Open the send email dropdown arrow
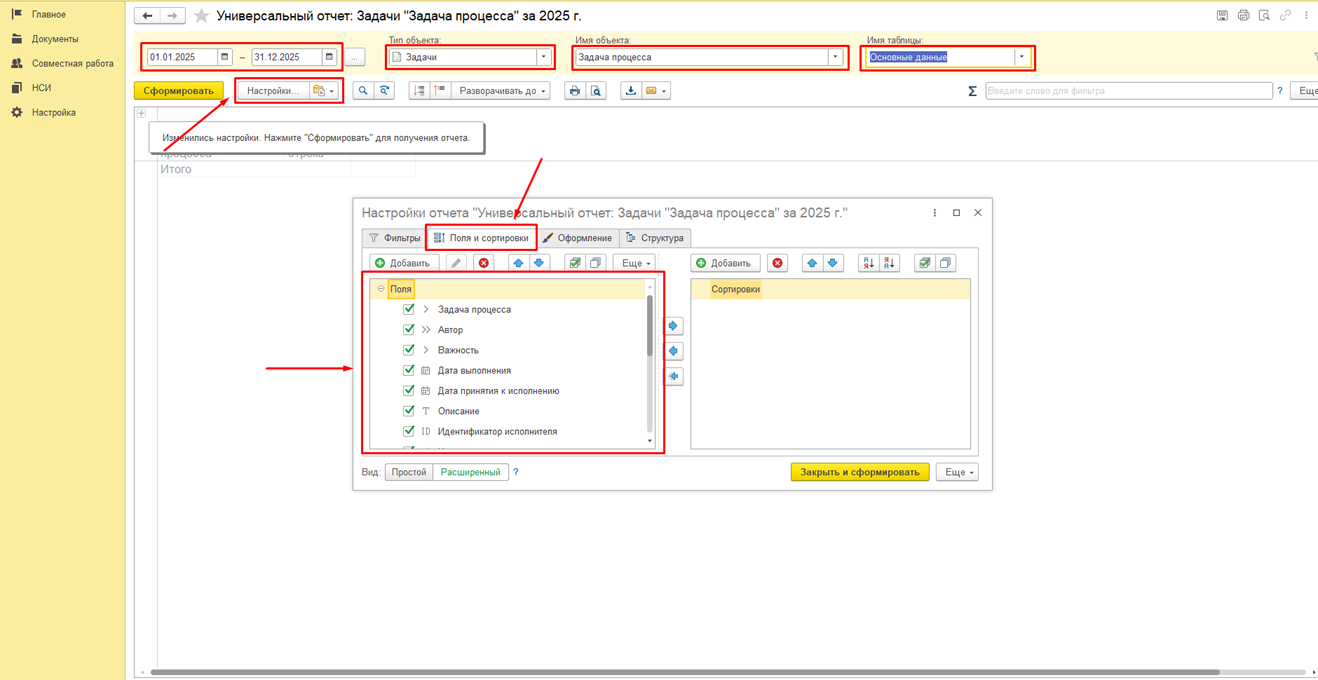Viewport: 1318px width, 680px height. [664, 91]
